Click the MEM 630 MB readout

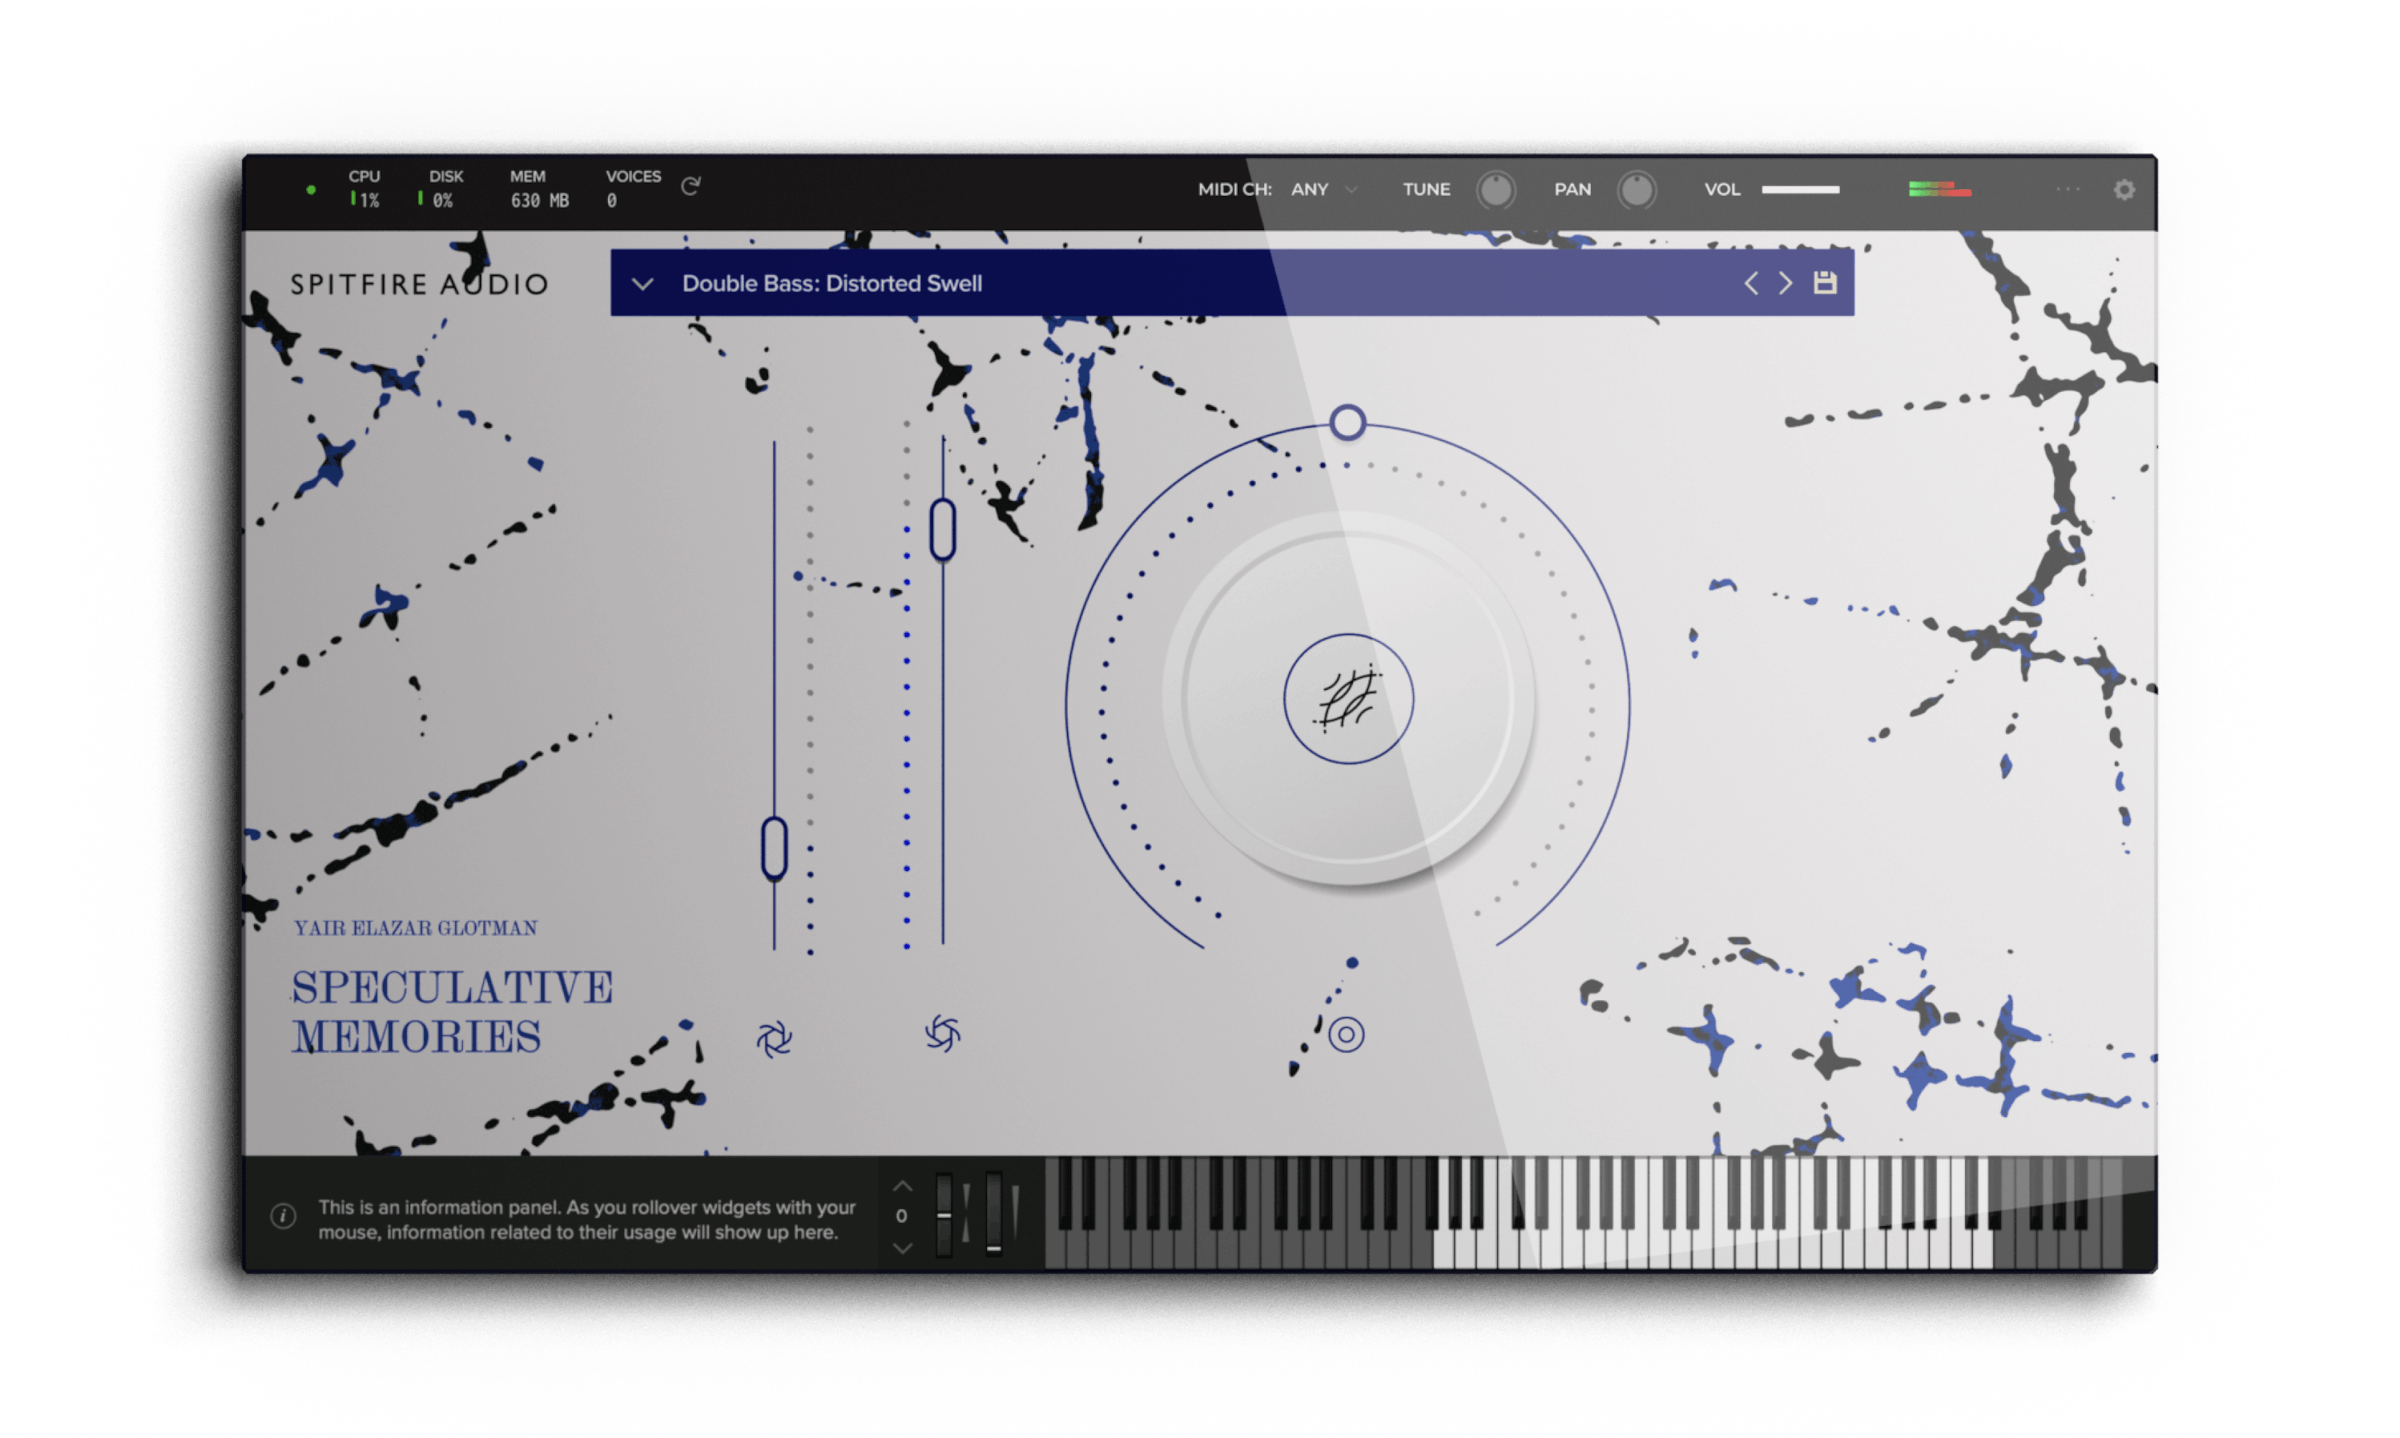point(539,188)
